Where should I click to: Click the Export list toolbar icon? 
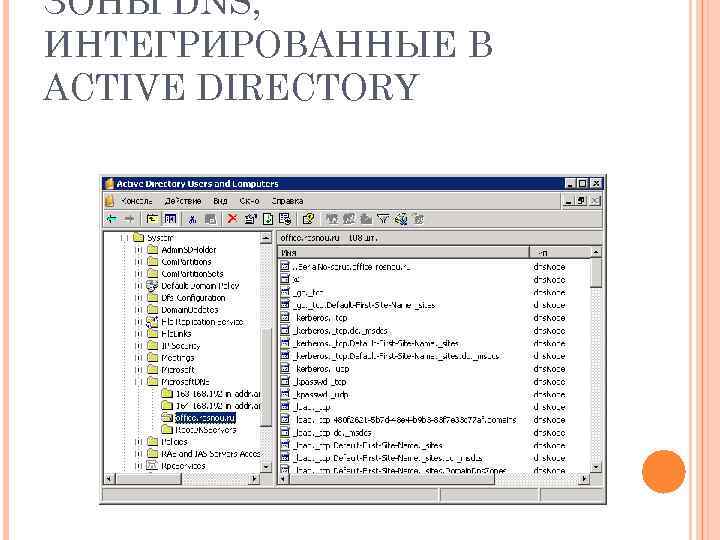point(285,219)
